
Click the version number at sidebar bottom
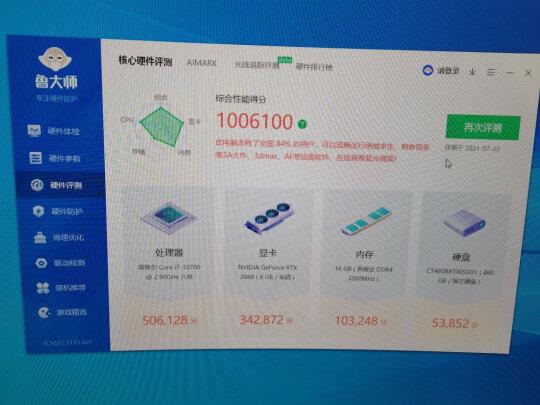pyautogui.click(x=68, y=343)
